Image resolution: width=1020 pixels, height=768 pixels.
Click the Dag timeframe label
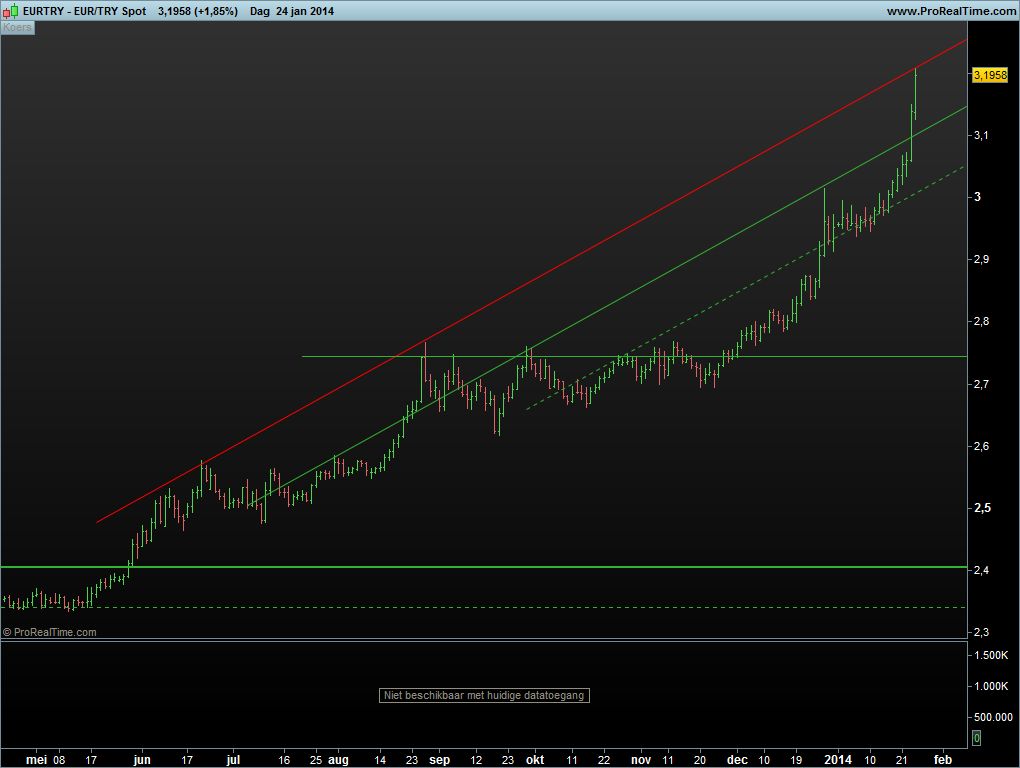coord(260,11)
